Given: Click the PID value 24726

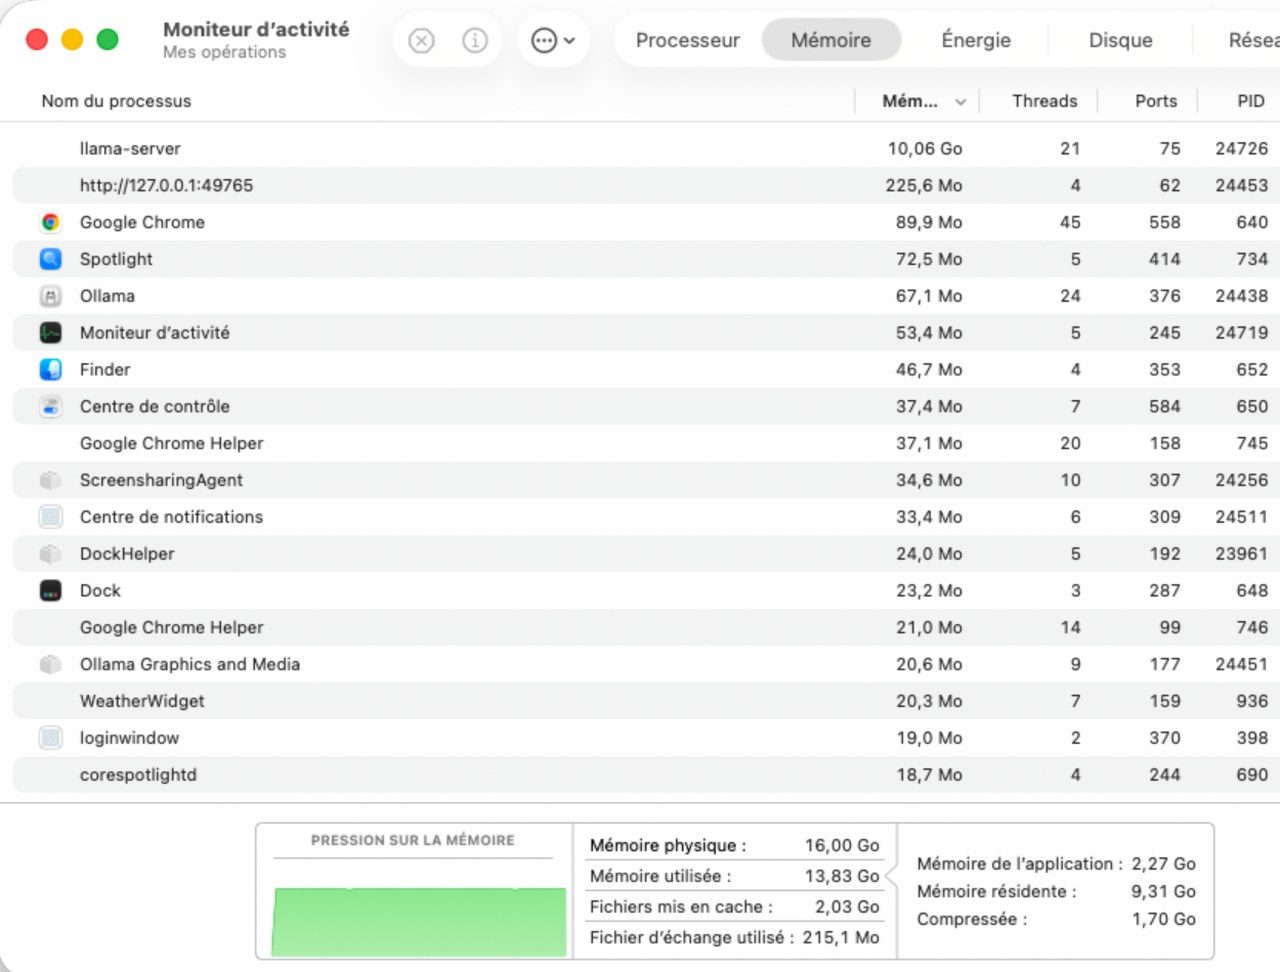Looking at the screenshot, I should point(1242,149).
